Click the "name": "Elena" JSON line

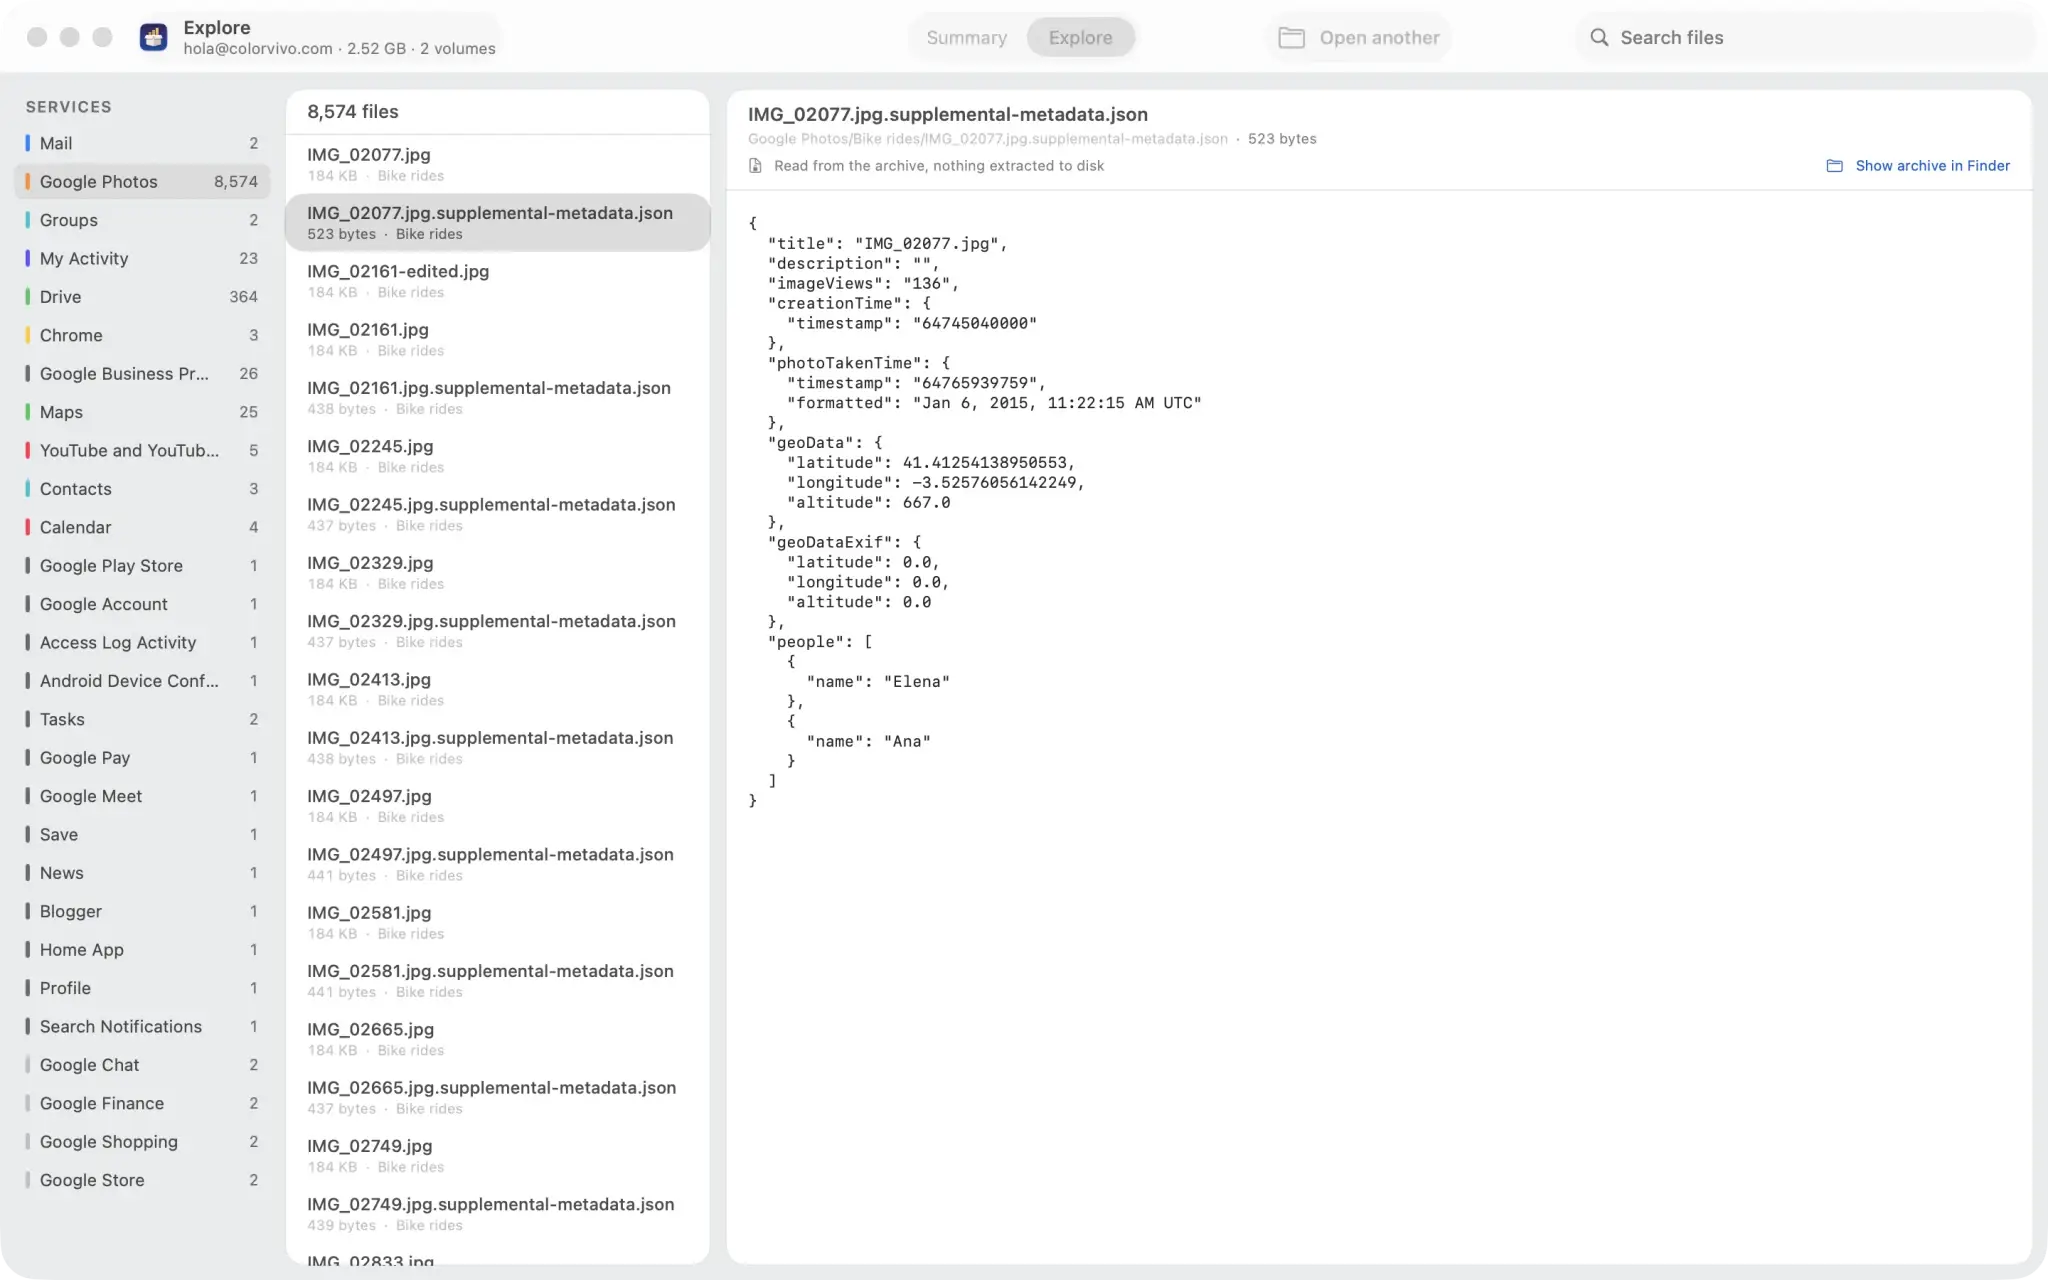pyautogui.click(x=878, y=682)
